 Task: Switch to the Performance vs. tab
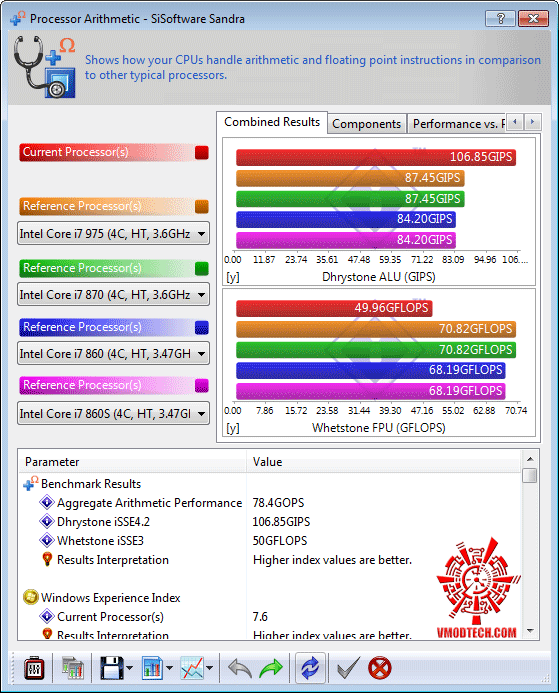457,124
